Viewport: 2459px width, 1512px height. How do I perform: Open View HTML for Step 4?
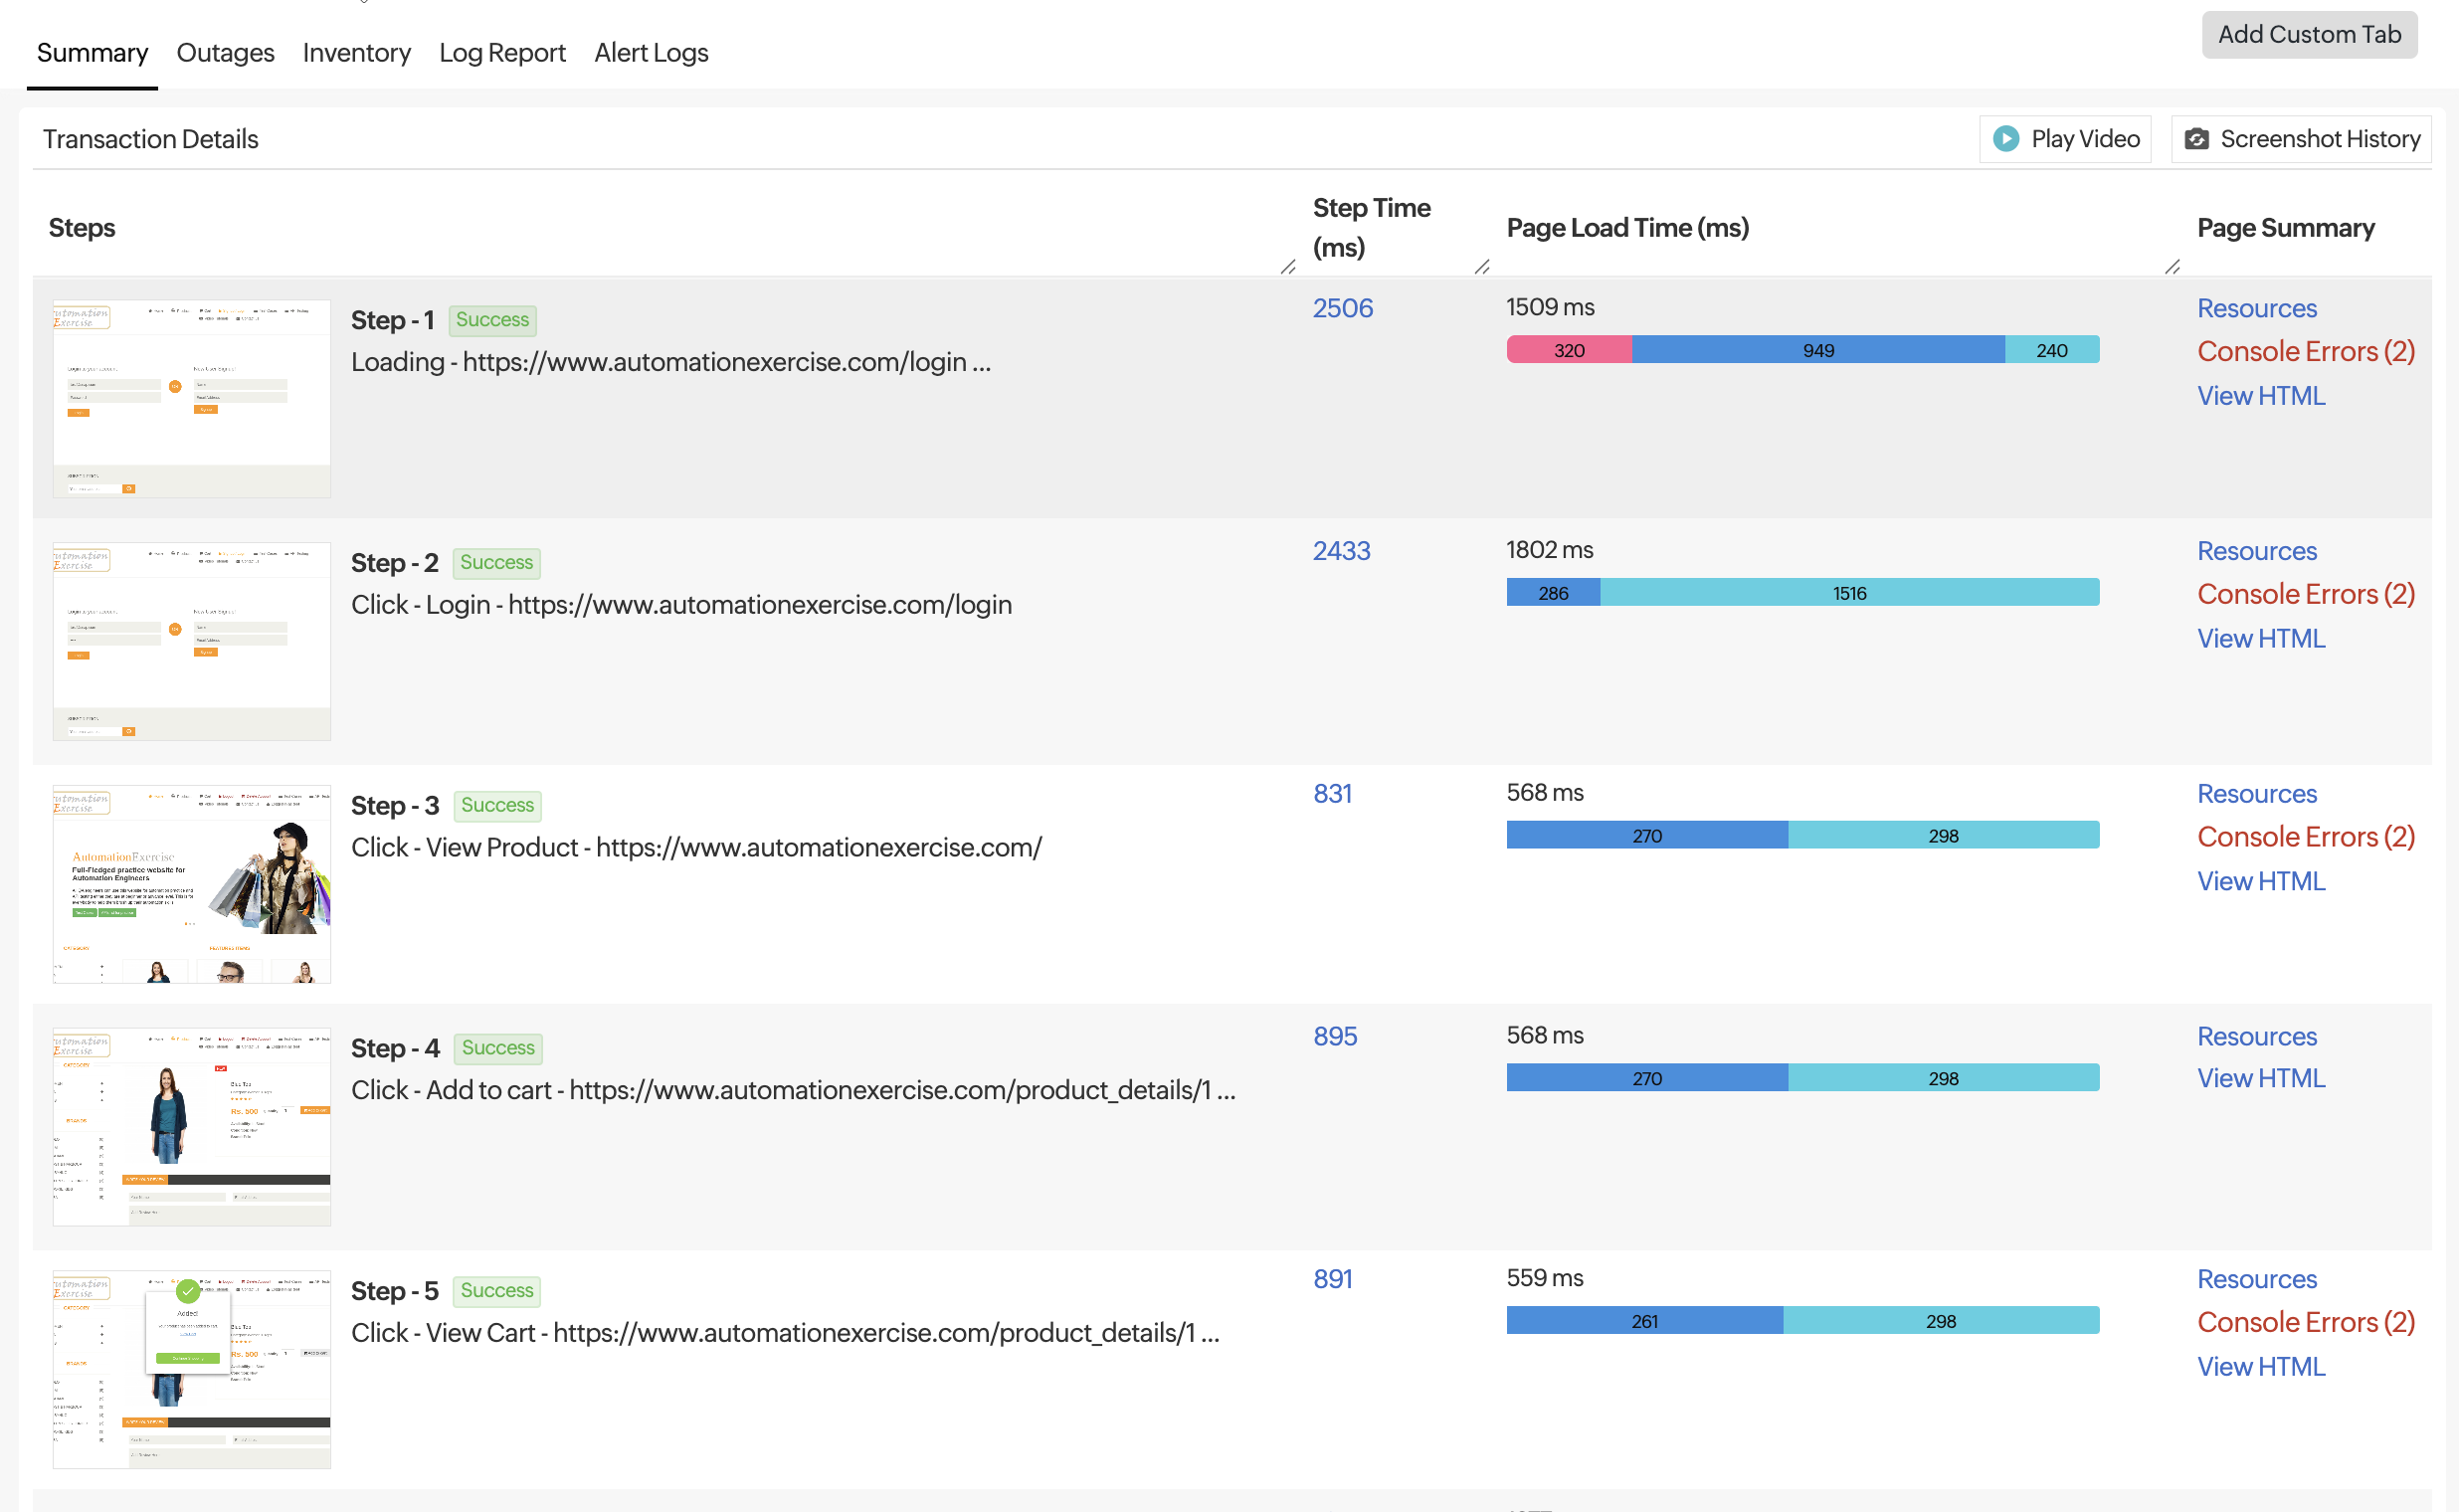[x=2261, y=1078]
